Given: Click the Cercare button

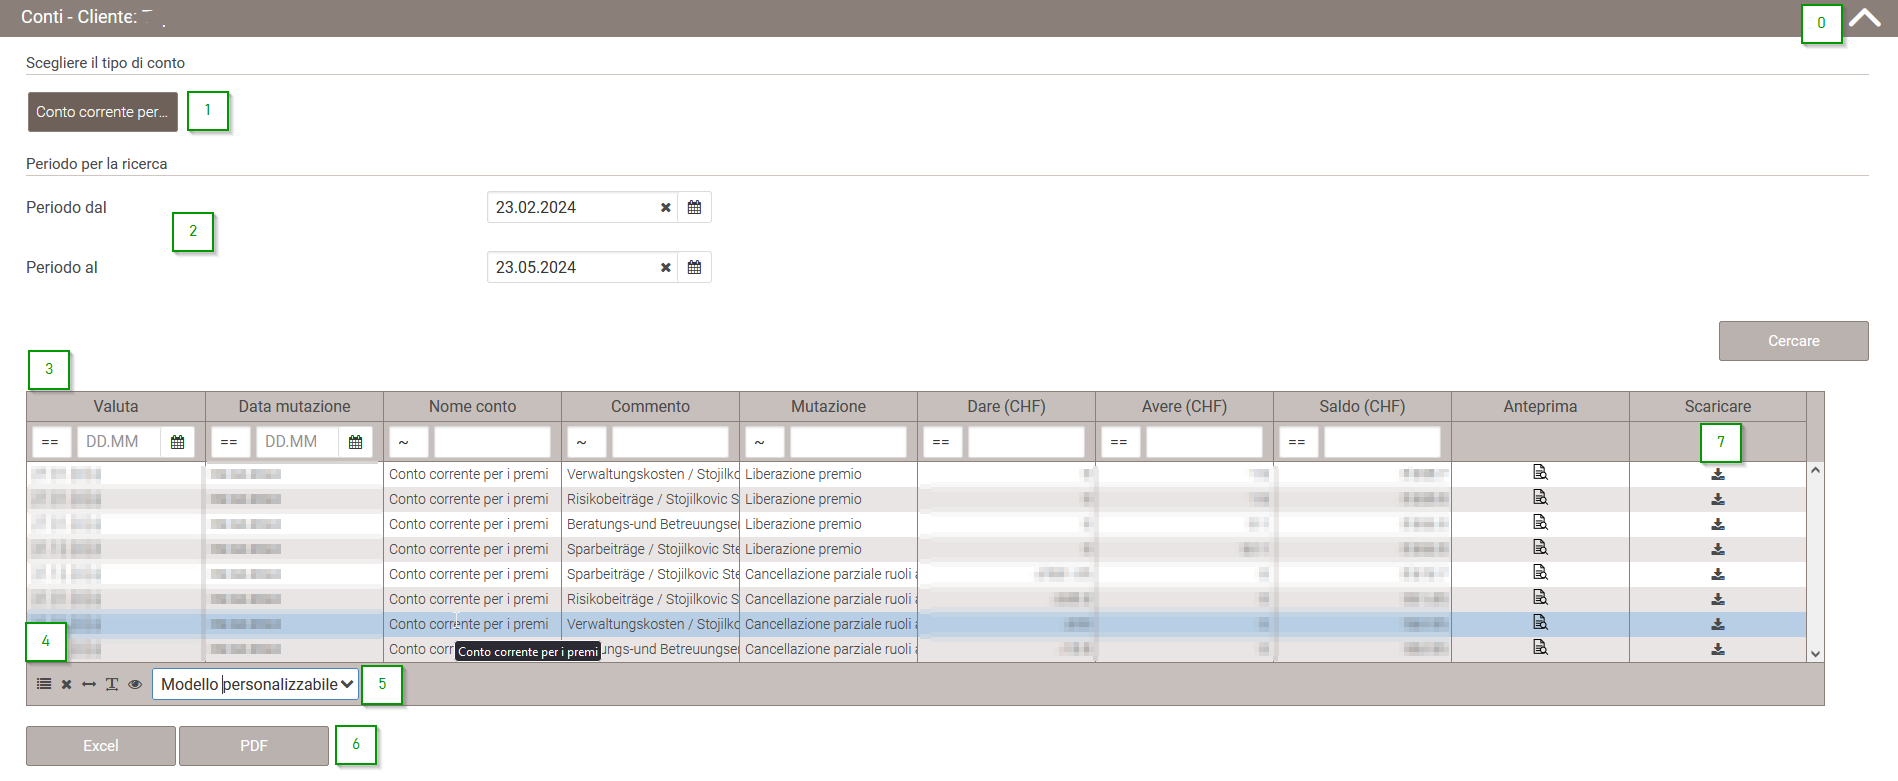Looking at the screenshot, I should click(x=1793, y=341).
